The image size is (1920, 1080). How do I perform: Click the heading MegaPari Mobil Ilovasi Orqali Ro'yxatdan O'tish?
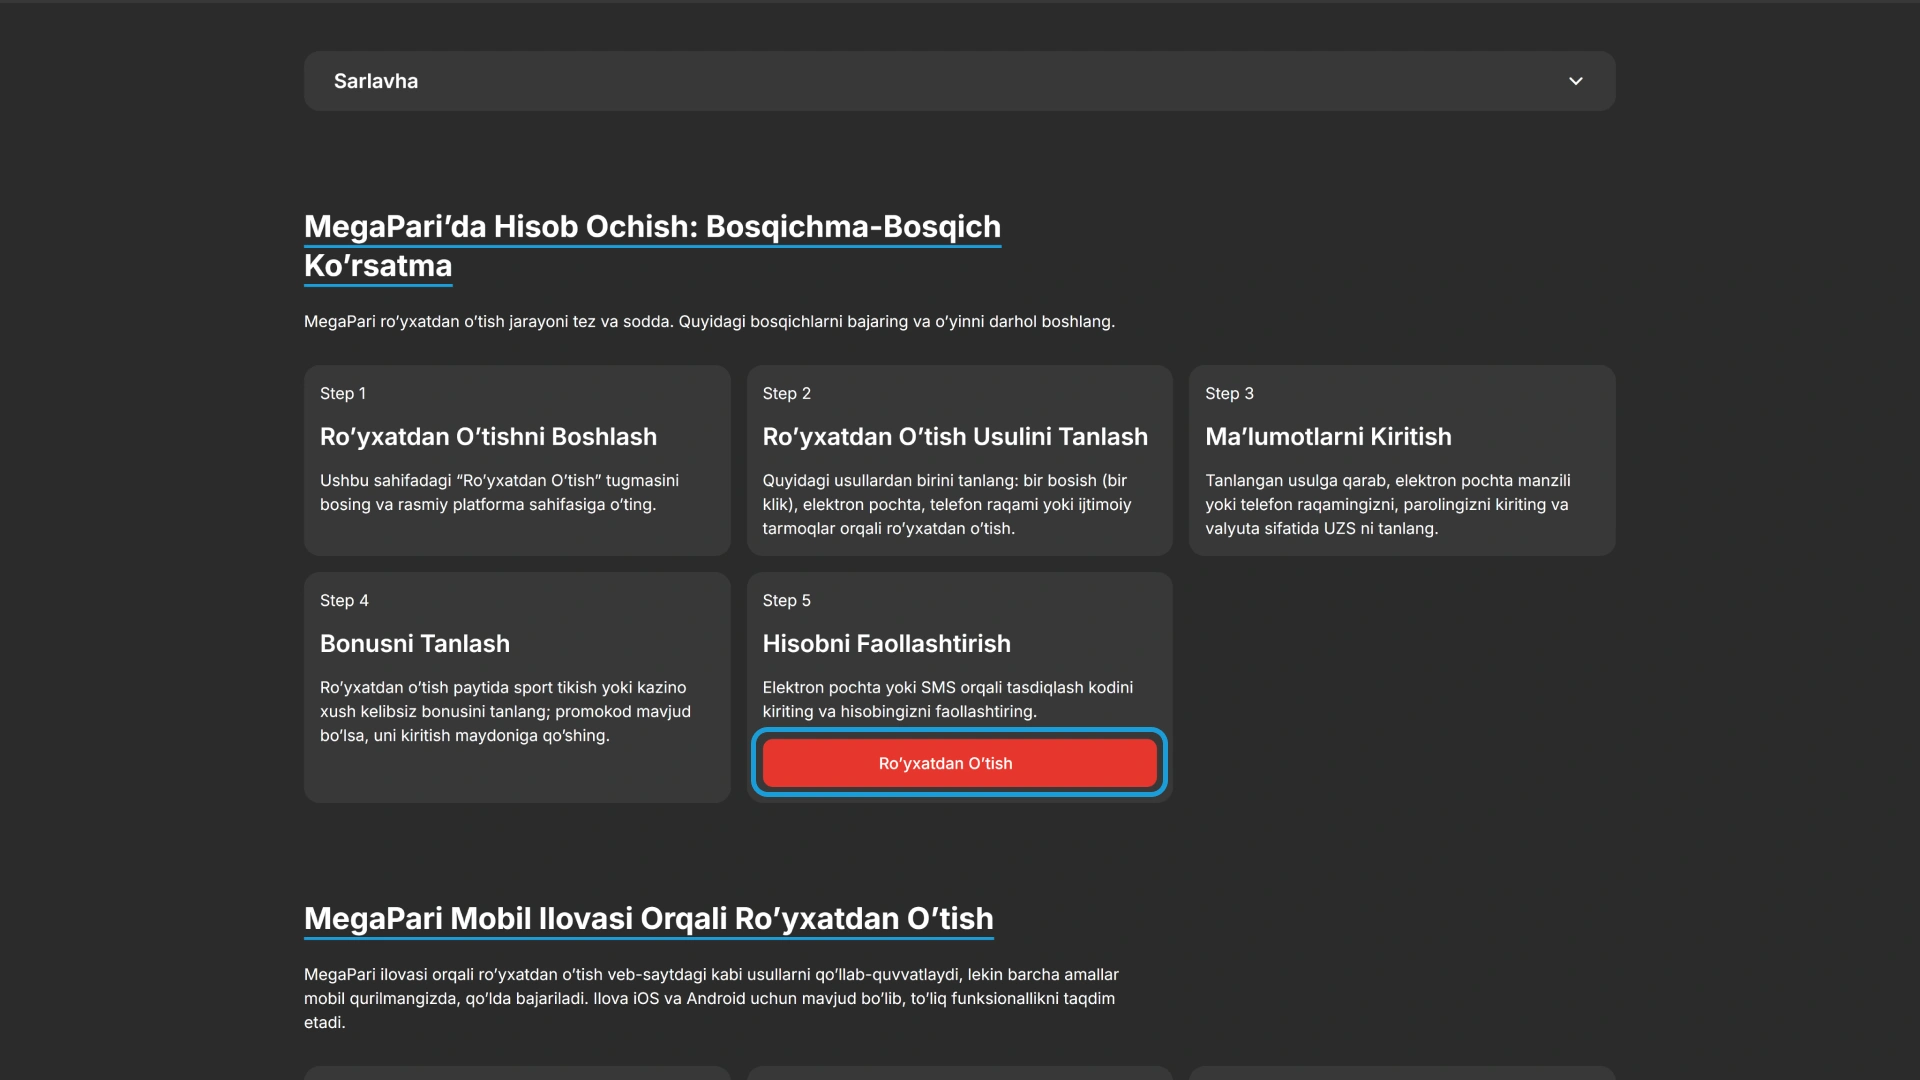(x=649, y=919)
